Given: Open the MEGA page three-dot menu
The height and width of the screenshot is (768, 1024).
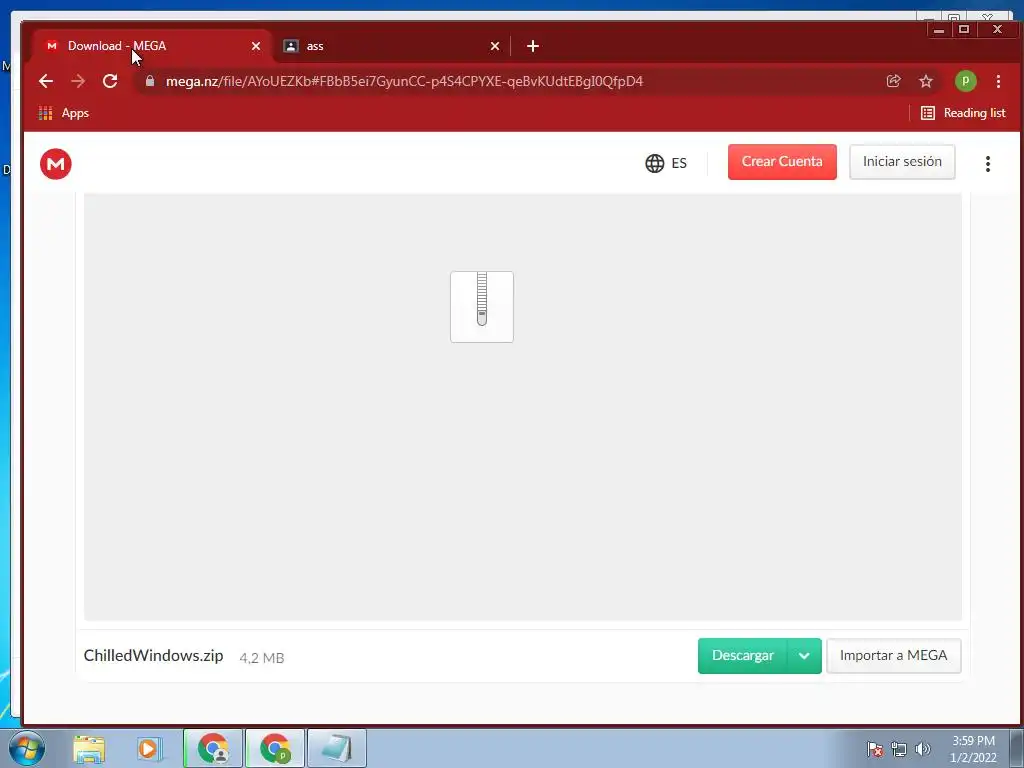Looking at the screenshot, I should [x=987, y=163].
